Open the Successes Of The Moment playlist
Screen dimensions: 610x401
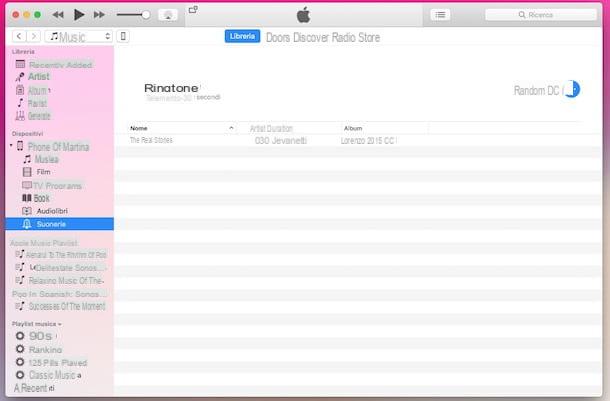60,306
